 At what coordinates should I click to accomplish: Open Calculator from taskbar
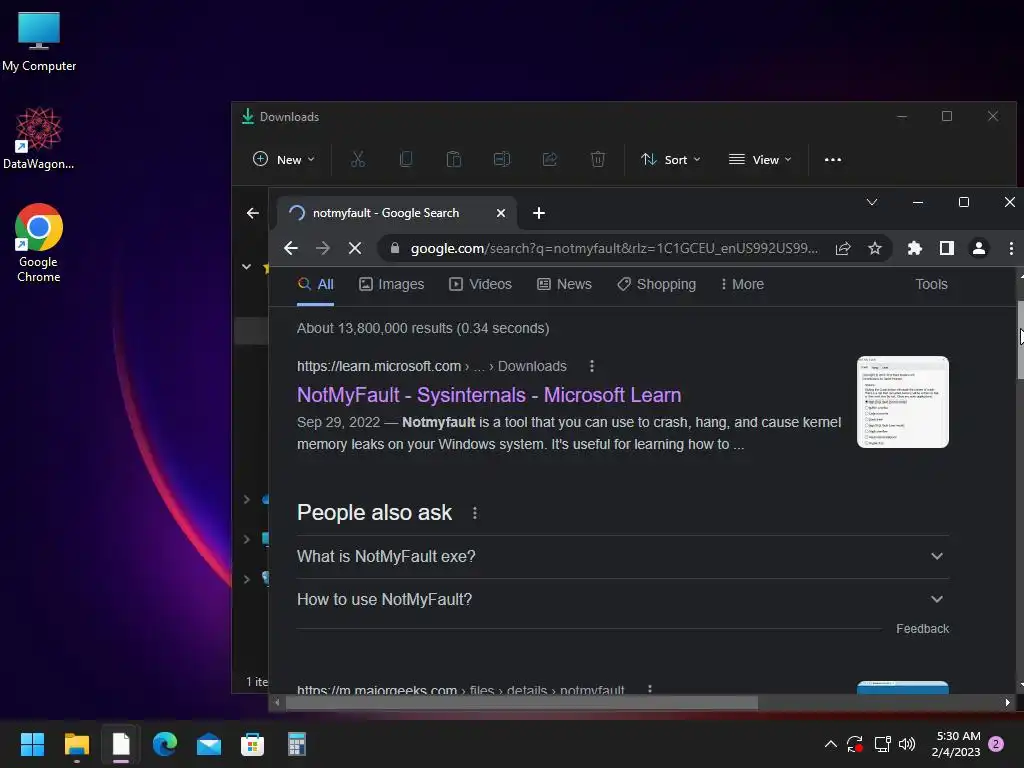296,744
